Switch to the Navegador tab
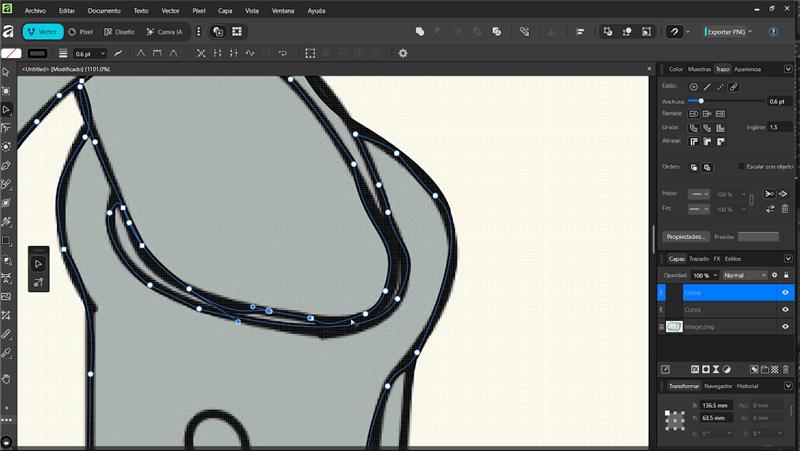The image size is (800, 451). (718, 386)
